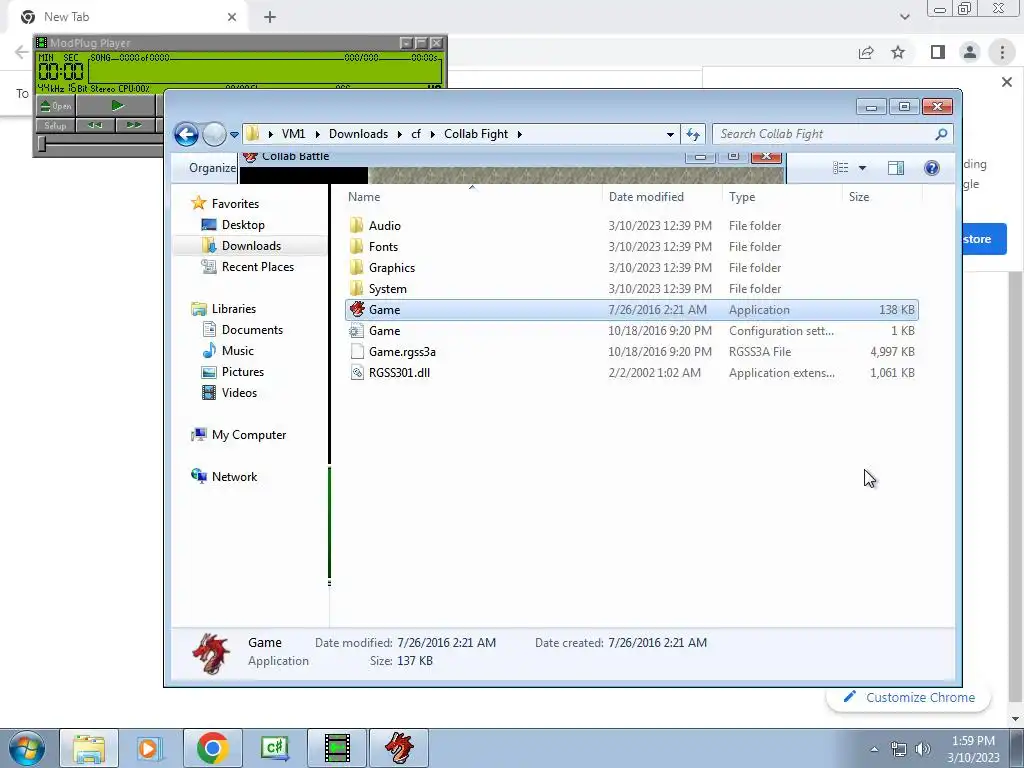Viewport: 1024px width, 768px height.
Task: Open a new Chrome tab
Action: tap(270, 17)
